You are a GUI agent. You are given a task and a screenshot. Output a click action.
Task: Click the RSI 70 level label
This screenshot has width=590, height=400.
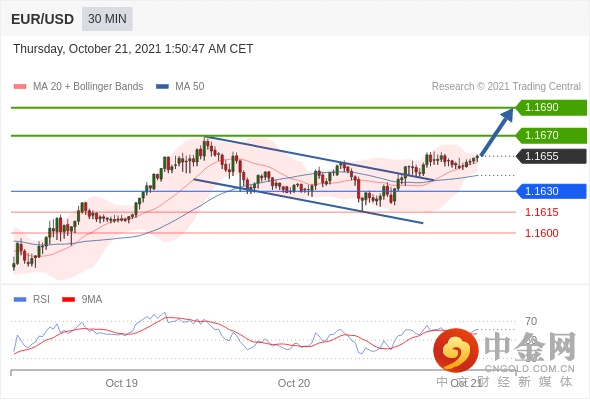531,321
